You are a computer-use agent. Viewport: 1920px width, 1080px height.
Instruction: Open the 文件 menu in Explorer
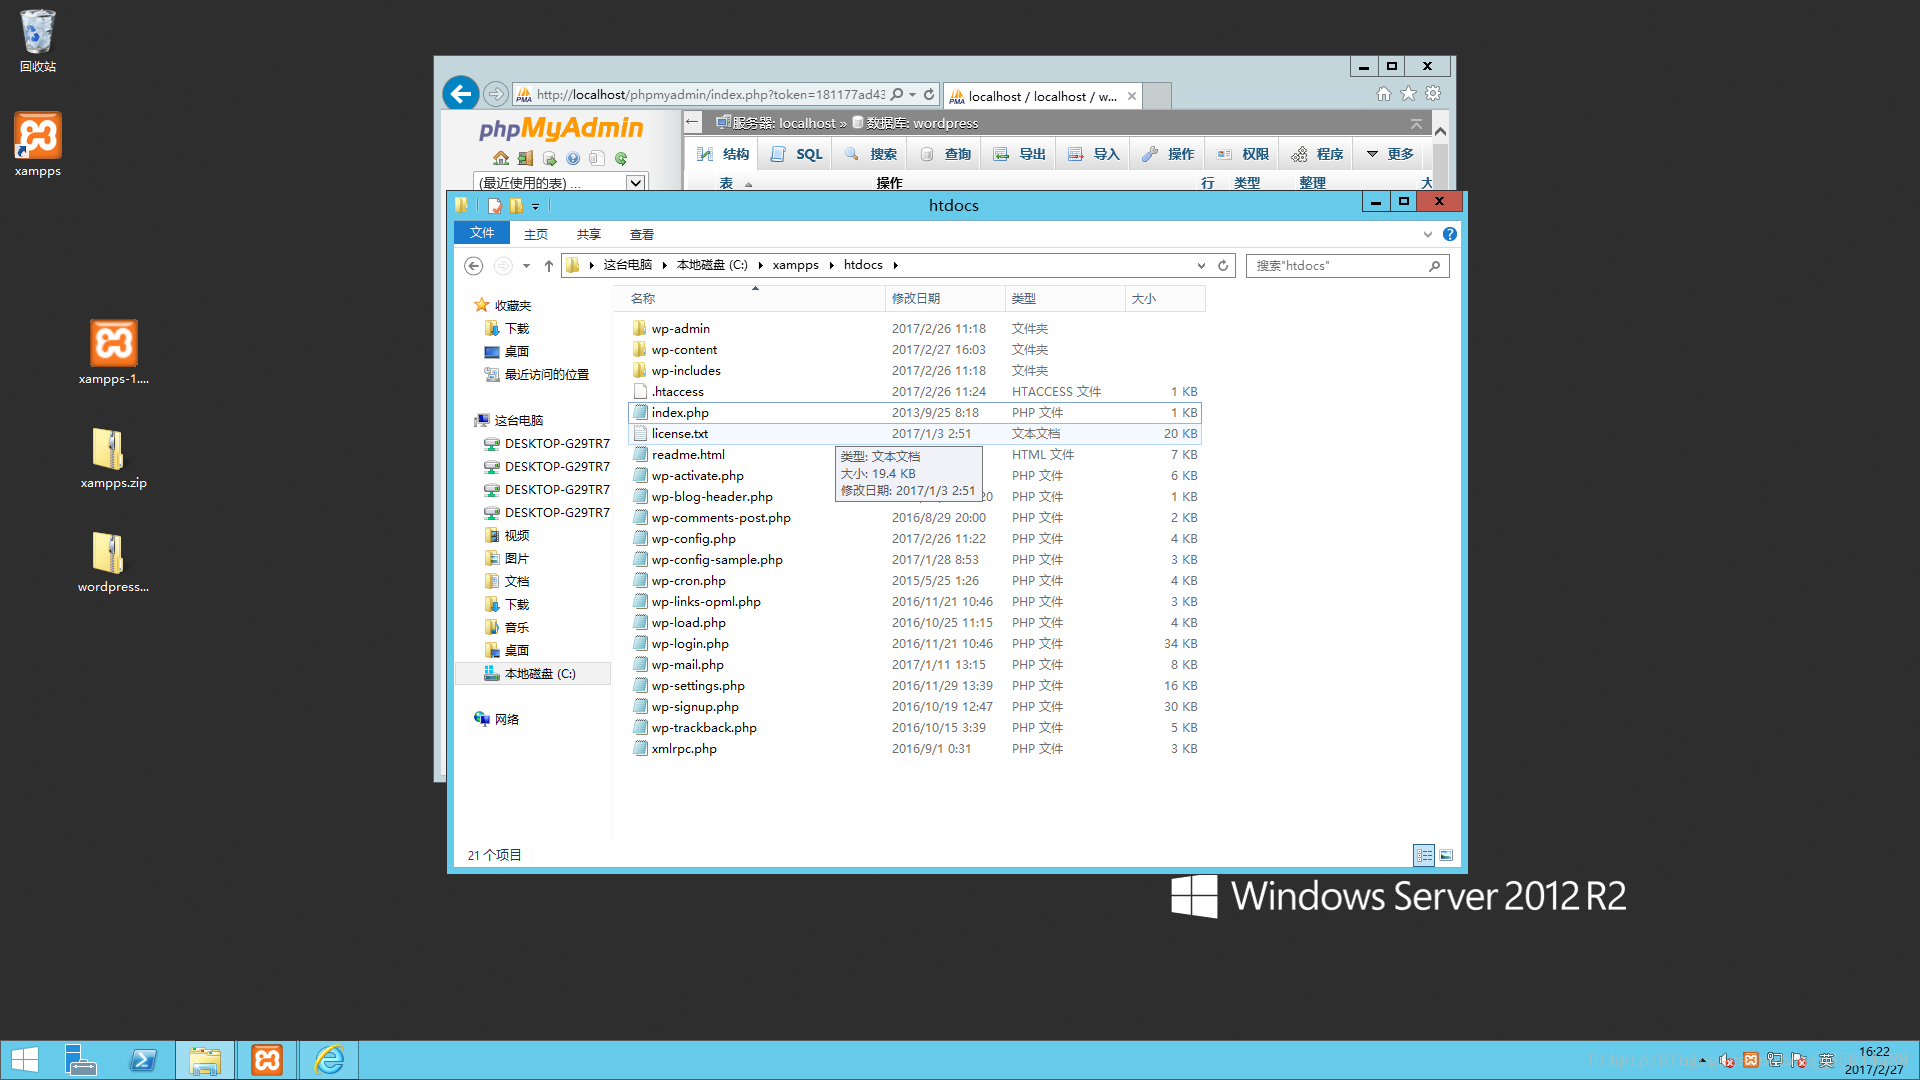click(482, 233)
